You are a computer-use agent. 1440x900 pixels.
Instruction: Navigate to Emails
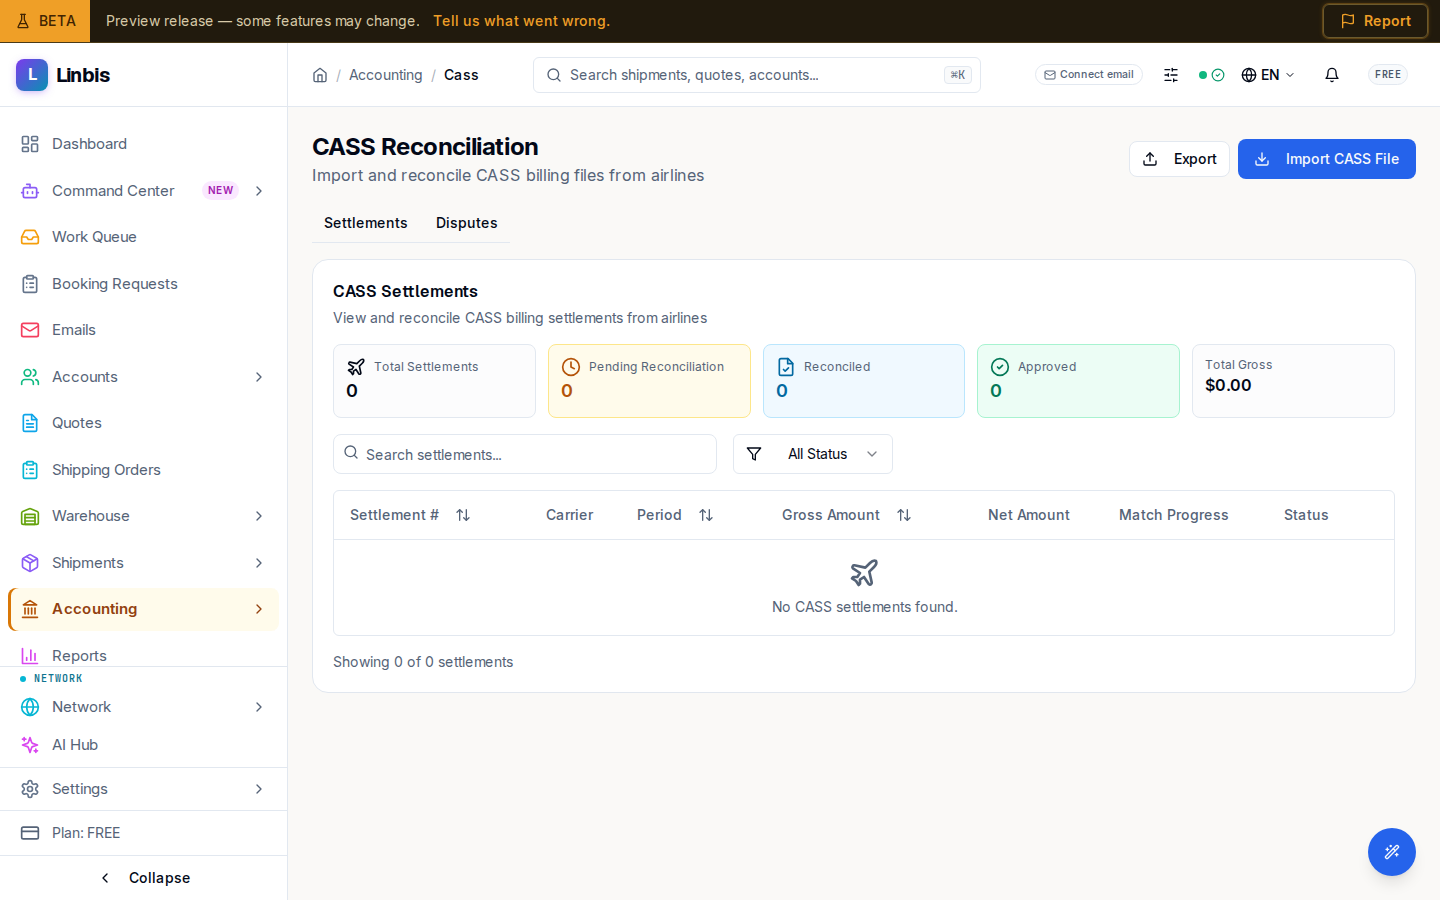coord(143,330)
